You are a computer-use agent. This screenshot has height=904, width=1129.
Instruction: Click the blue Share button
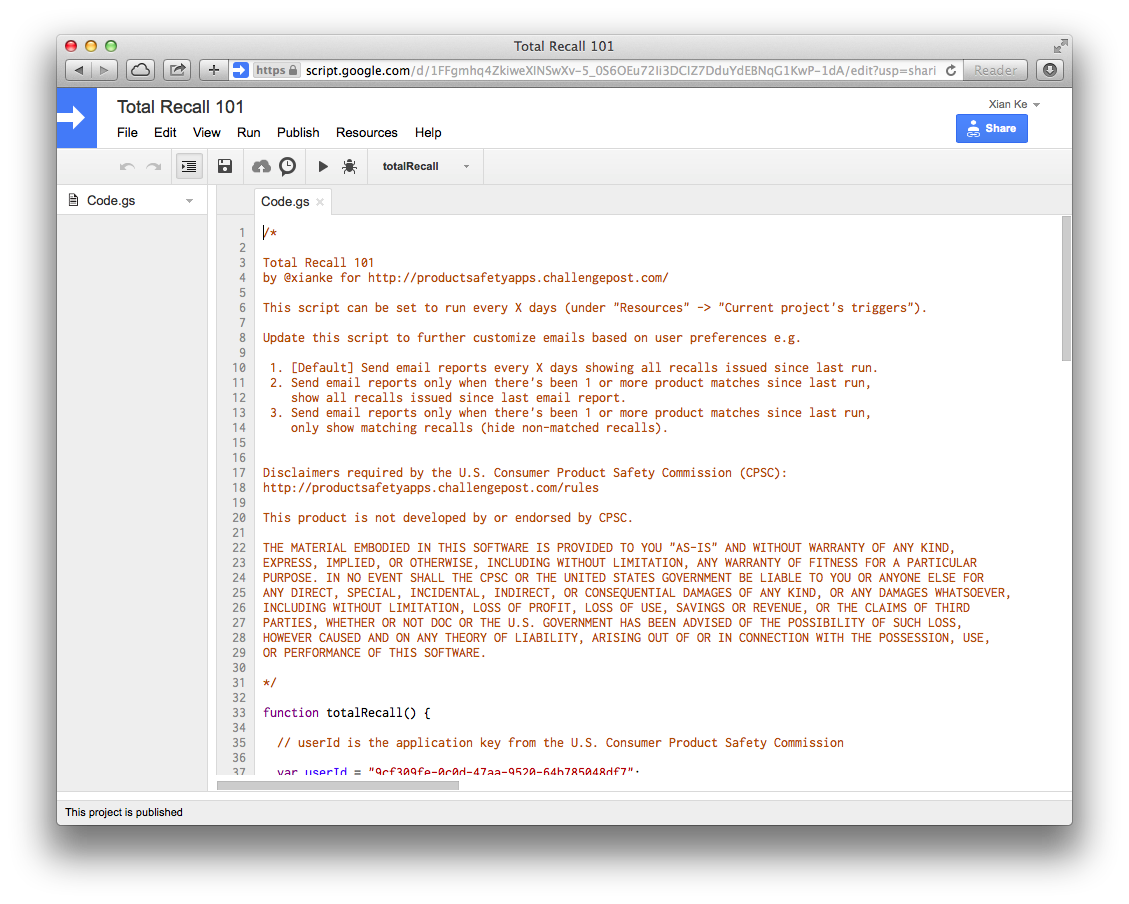tap(991, 129)
